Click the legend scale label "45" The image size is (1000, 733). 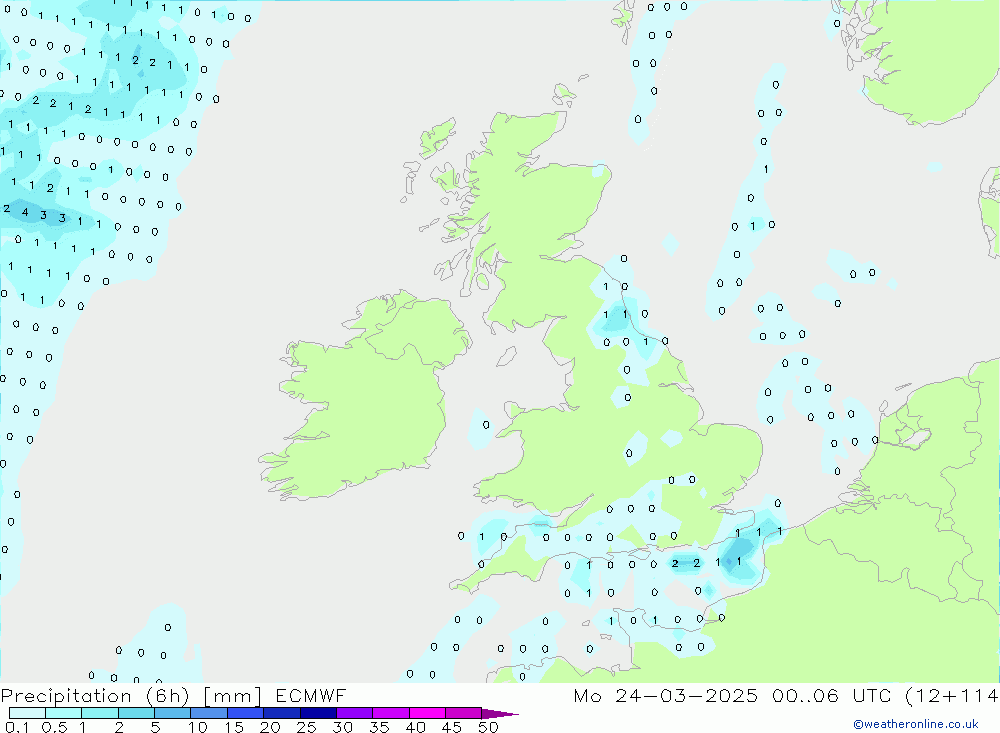pos(452,727)
